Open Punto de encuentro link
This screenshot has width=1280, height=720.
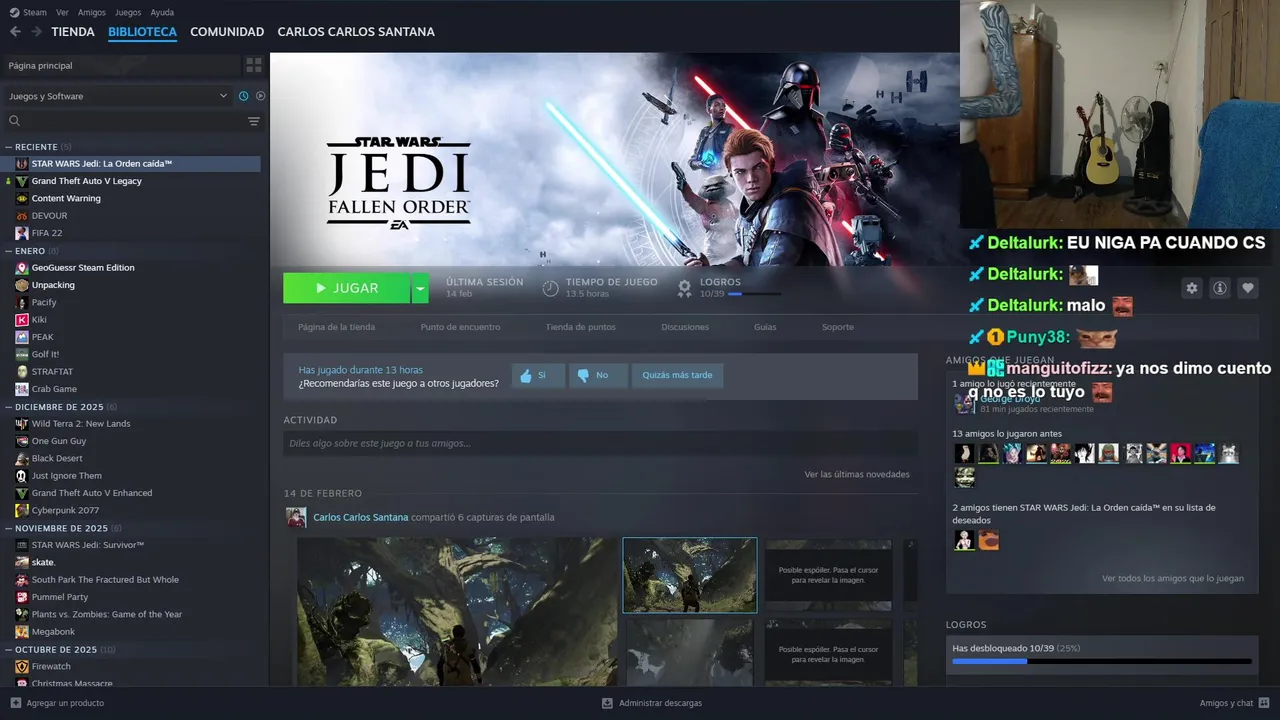[x=460, y=327]
